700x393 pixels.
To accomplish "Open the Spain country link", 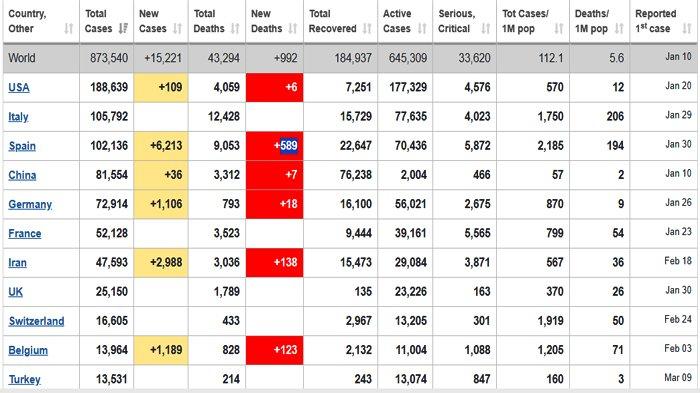I will (x=22, y=146).
